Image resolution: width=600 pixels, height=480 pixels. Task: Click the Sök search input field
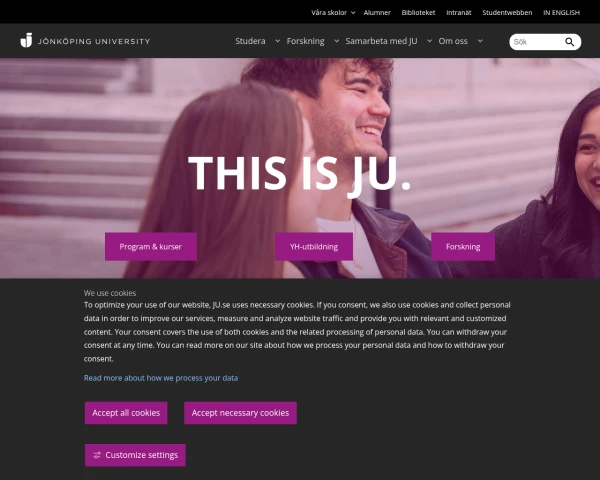[x=537, y=42]
